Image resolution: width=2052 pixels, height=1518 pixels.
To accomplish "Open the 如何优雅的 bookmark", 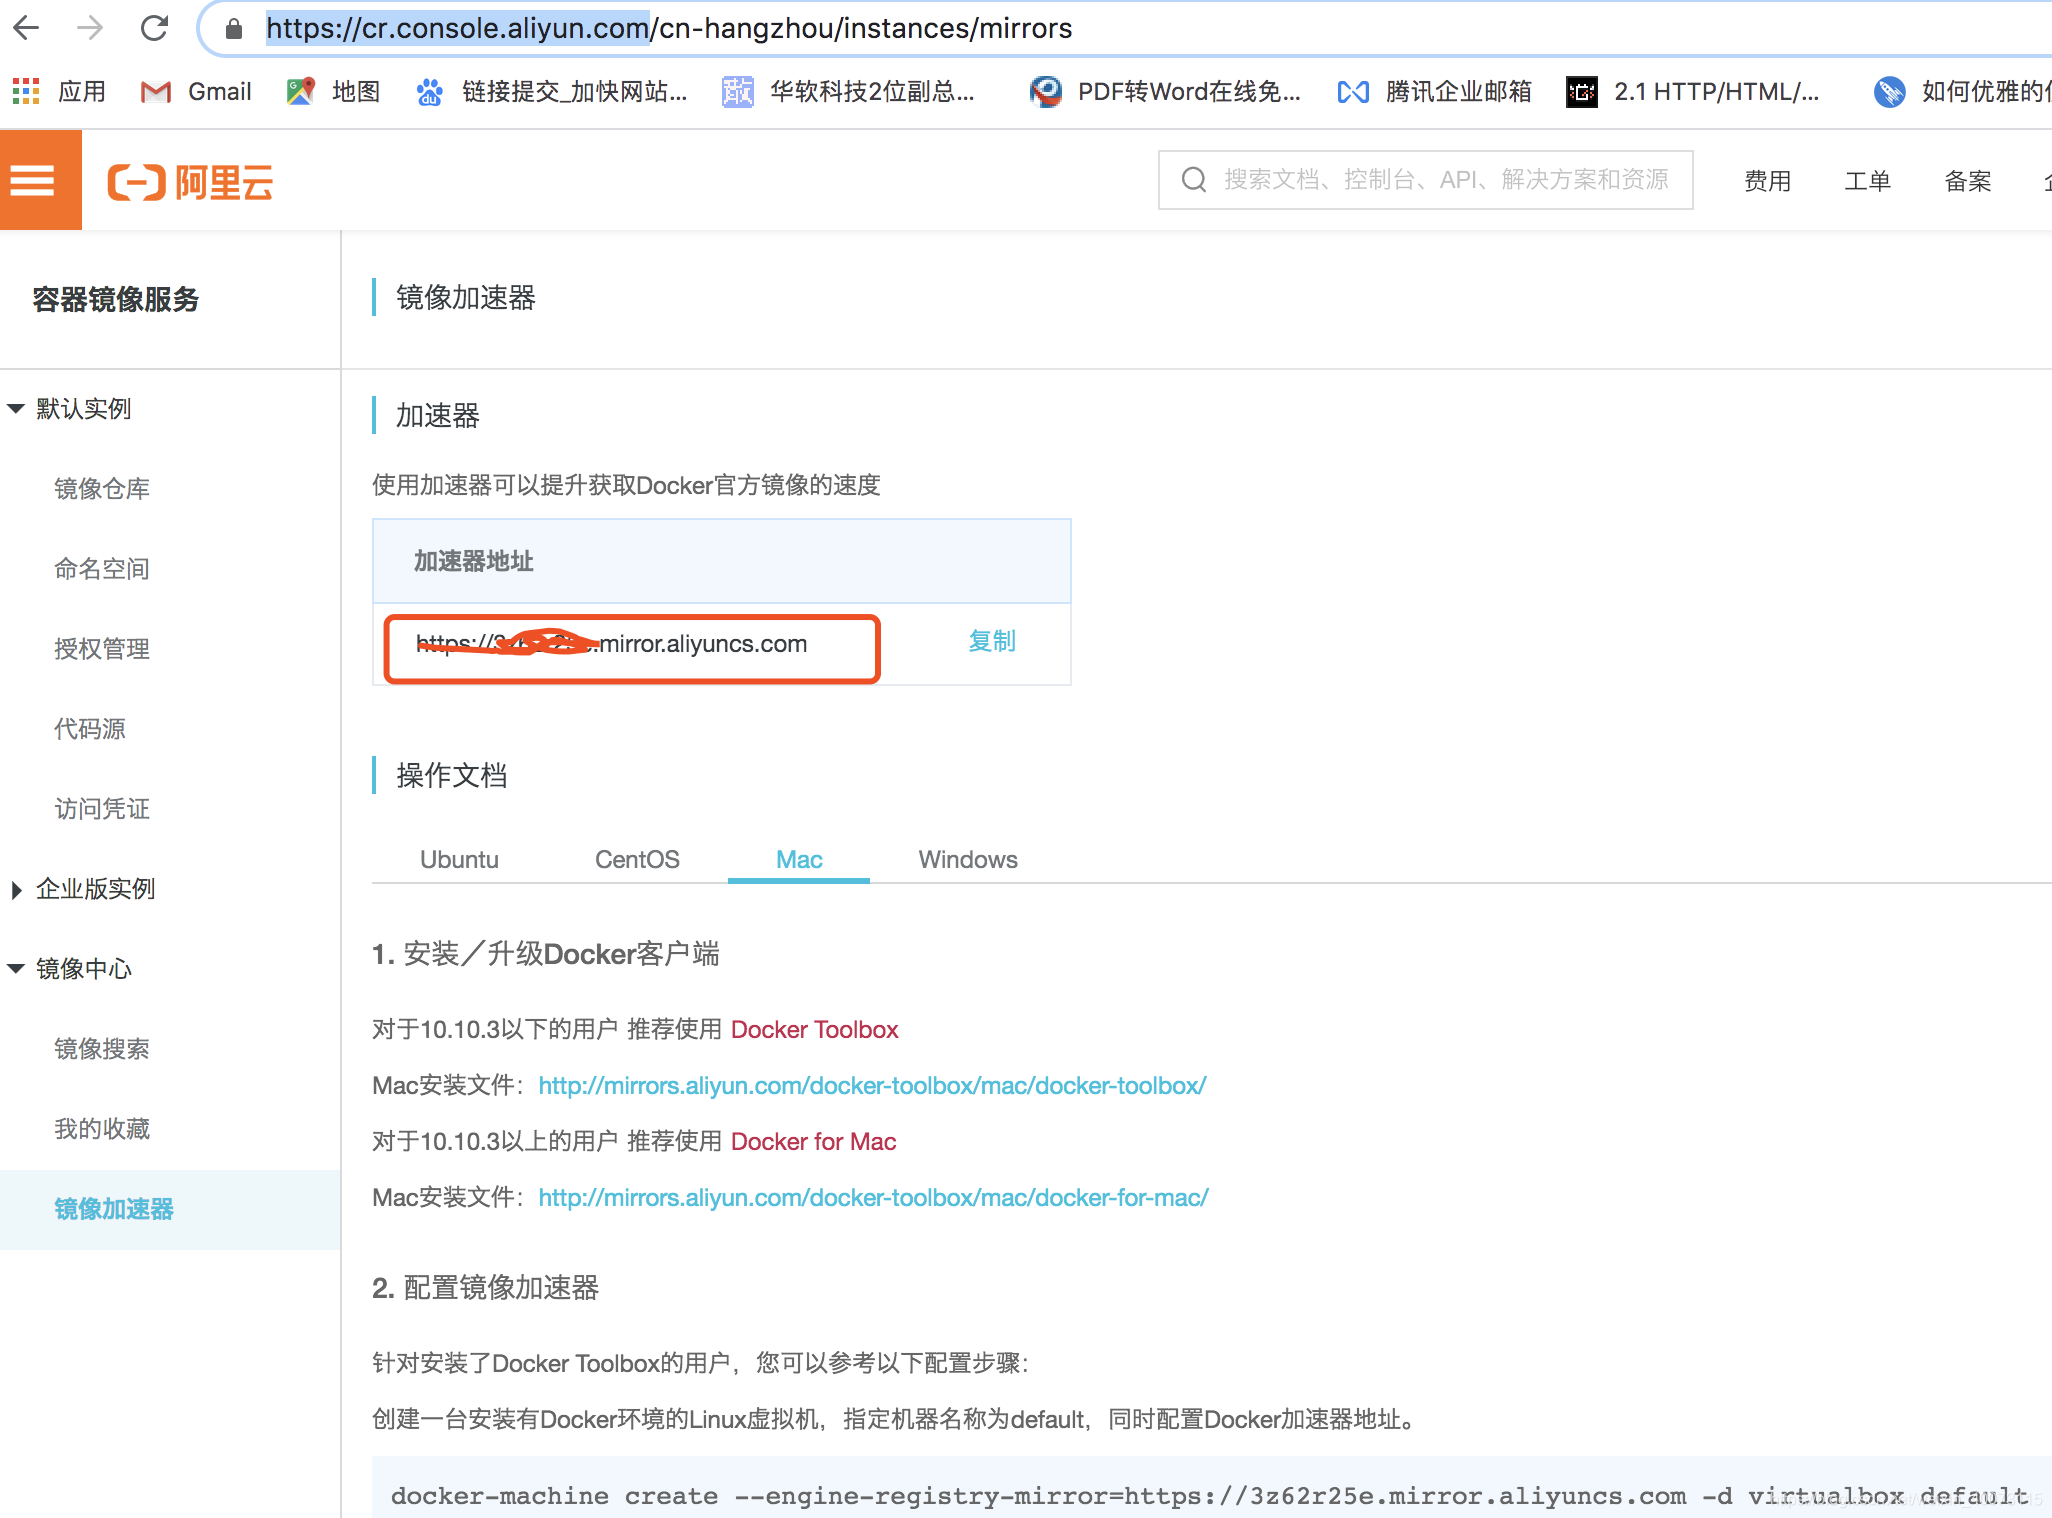I will [1962, 92].
